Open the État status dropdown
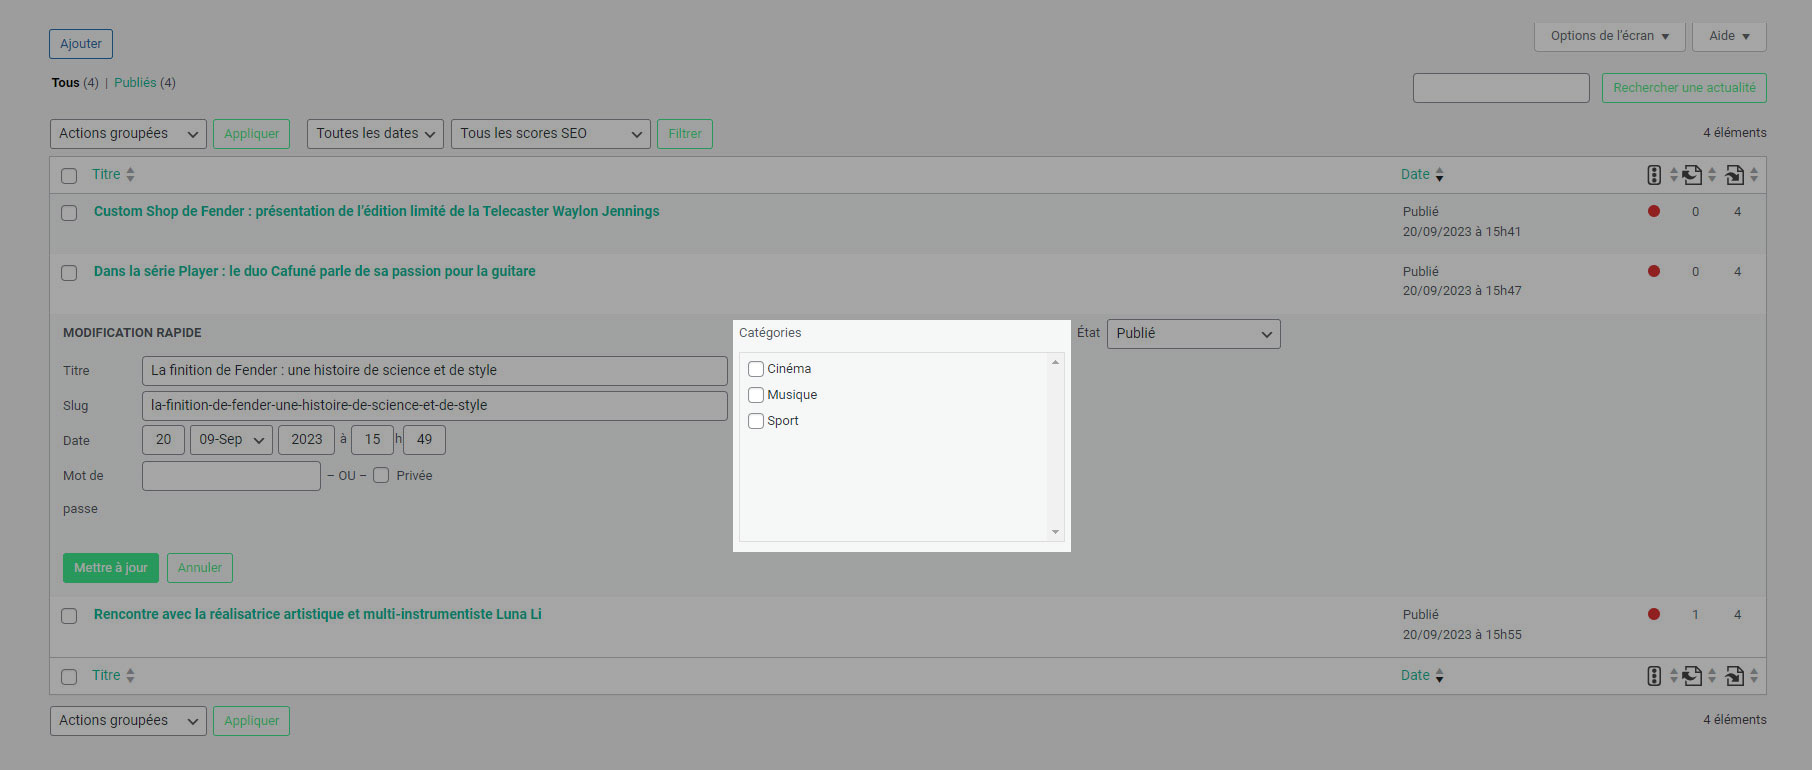This screenshot has height=770, width=1812. [x=1193, y=334]
